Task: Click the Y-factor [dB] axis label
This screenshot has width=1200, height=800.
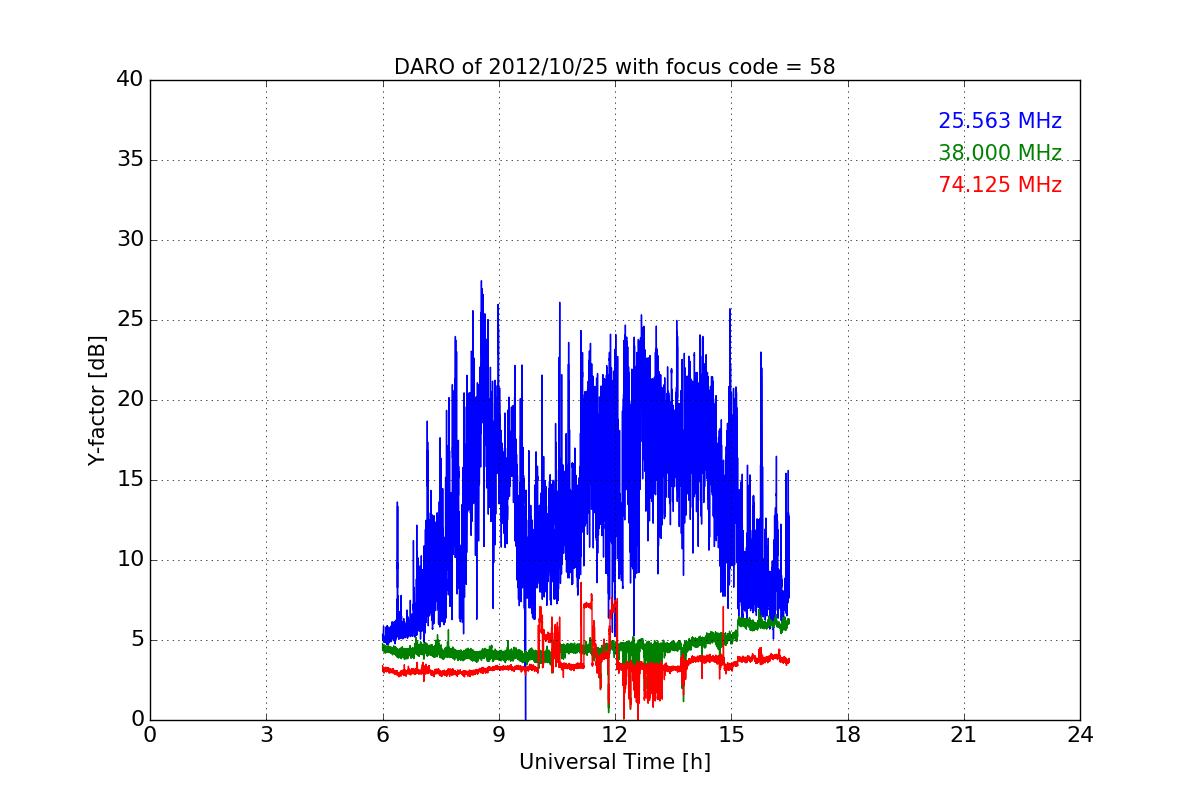Action: coord(97,400)
